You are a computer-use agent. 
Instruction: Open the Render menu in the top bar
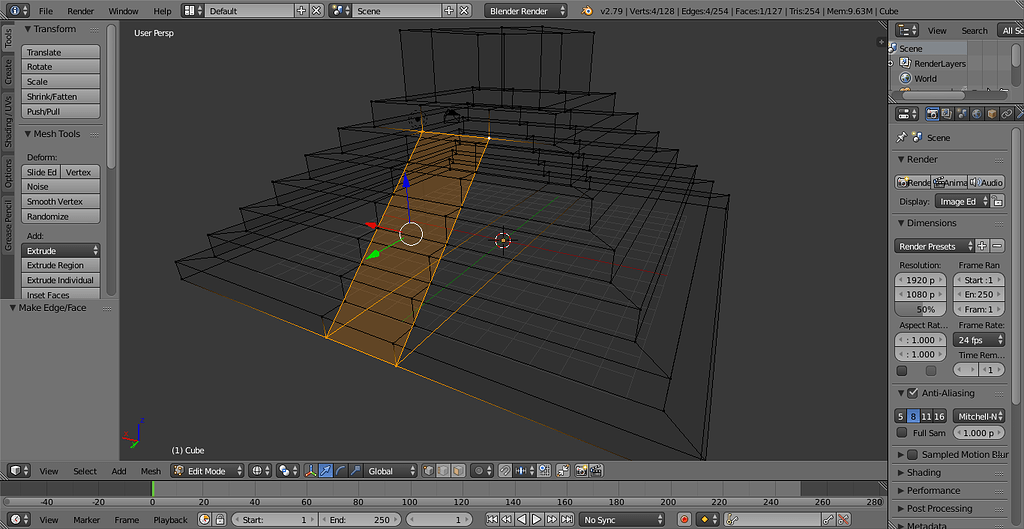(x=81, y=10)
